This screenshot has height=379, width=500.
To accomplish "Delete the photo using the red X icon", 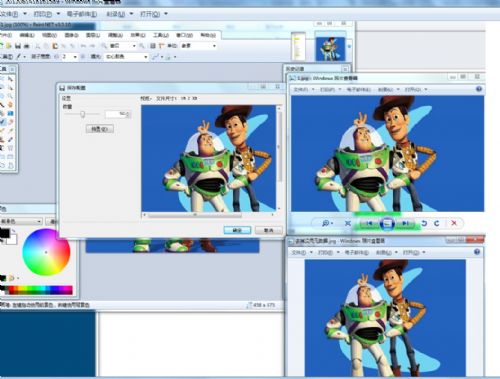I will tap(454, 223).
